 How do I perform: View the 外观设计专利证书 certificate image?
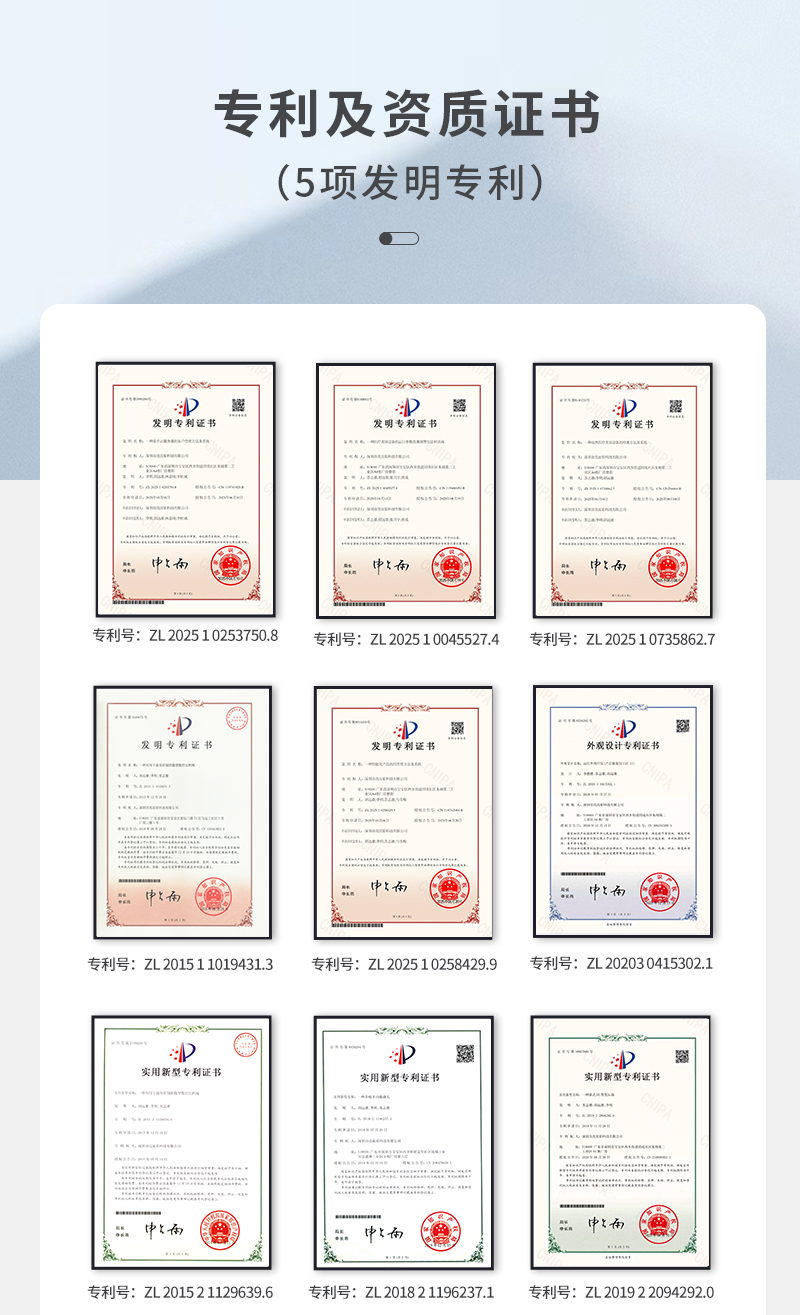tap(622, 811)
